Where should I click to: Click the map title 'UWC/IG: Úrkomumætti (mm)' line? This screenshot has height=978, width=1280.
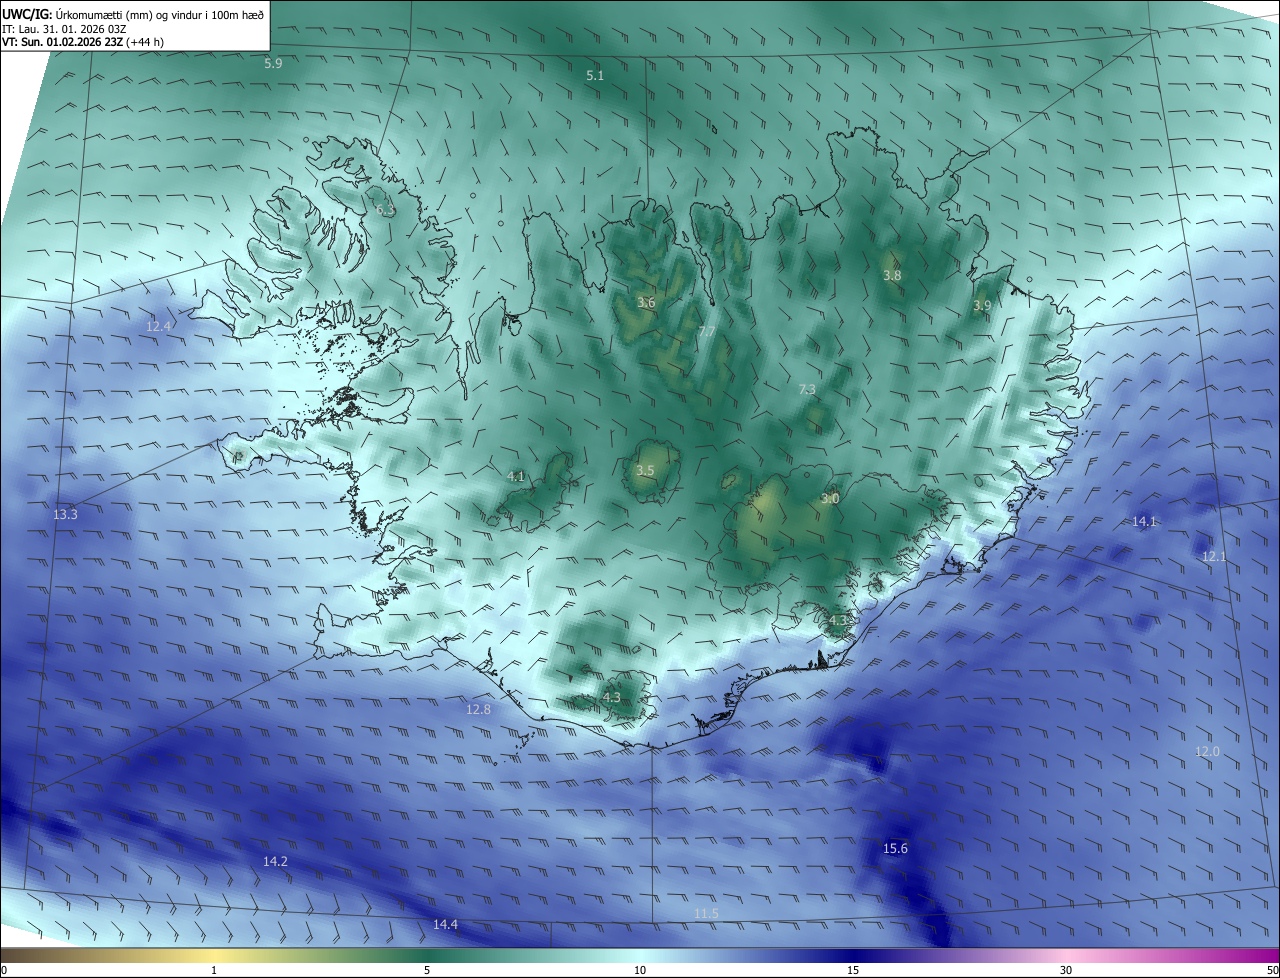133,13
